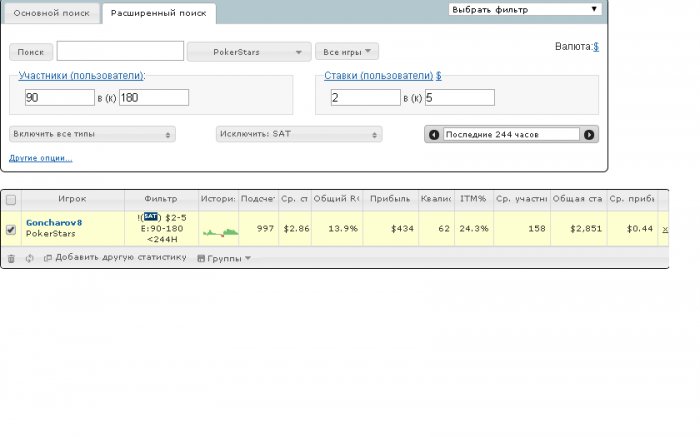Open the Исключить: SAT selector

tap(299, 134)
